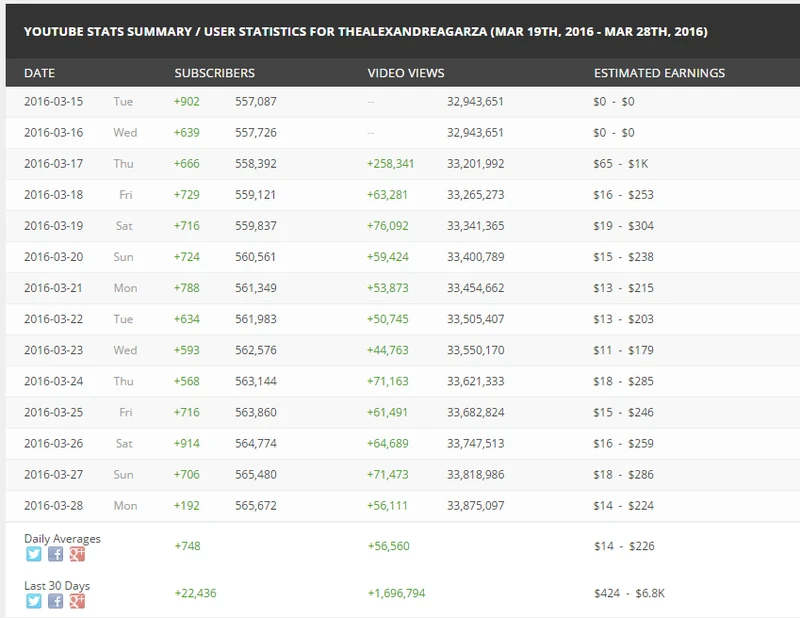Viewport: 800px width, 618px height.
Task: Click daily average subscribers +748
Action: pyautogui.click(x=188, y=546)
